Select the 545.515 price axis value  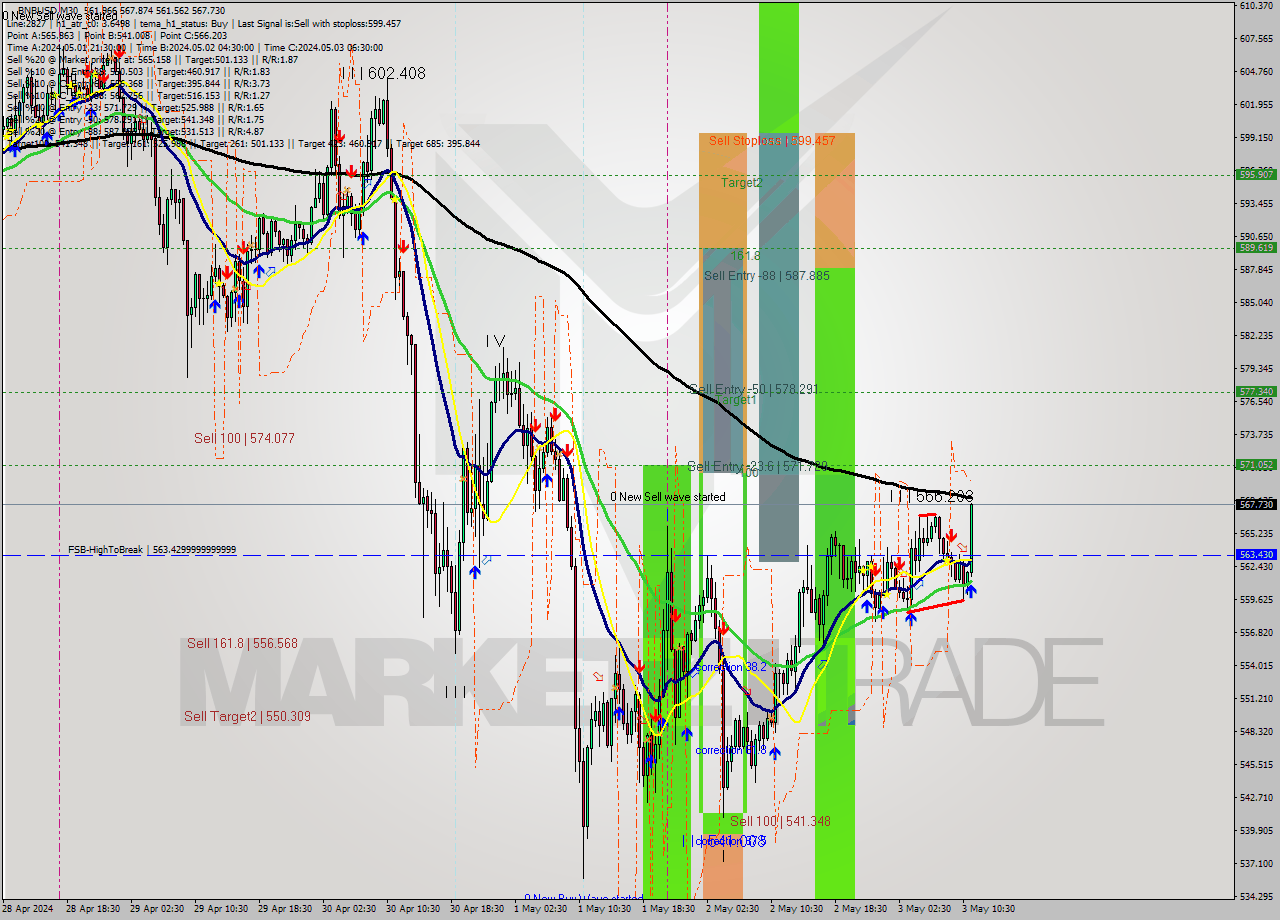pos(1256,764)
